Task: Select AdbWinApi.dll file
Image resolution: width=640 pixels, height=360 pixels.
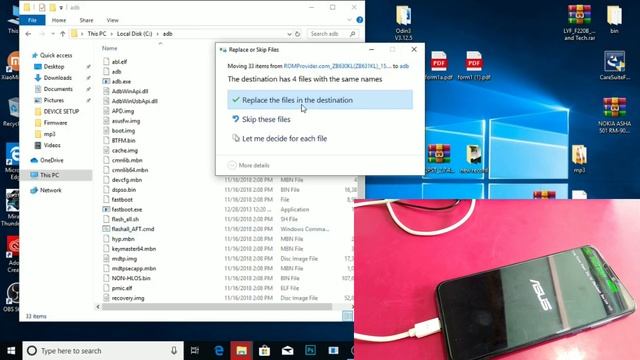Action: pos(130,91)
